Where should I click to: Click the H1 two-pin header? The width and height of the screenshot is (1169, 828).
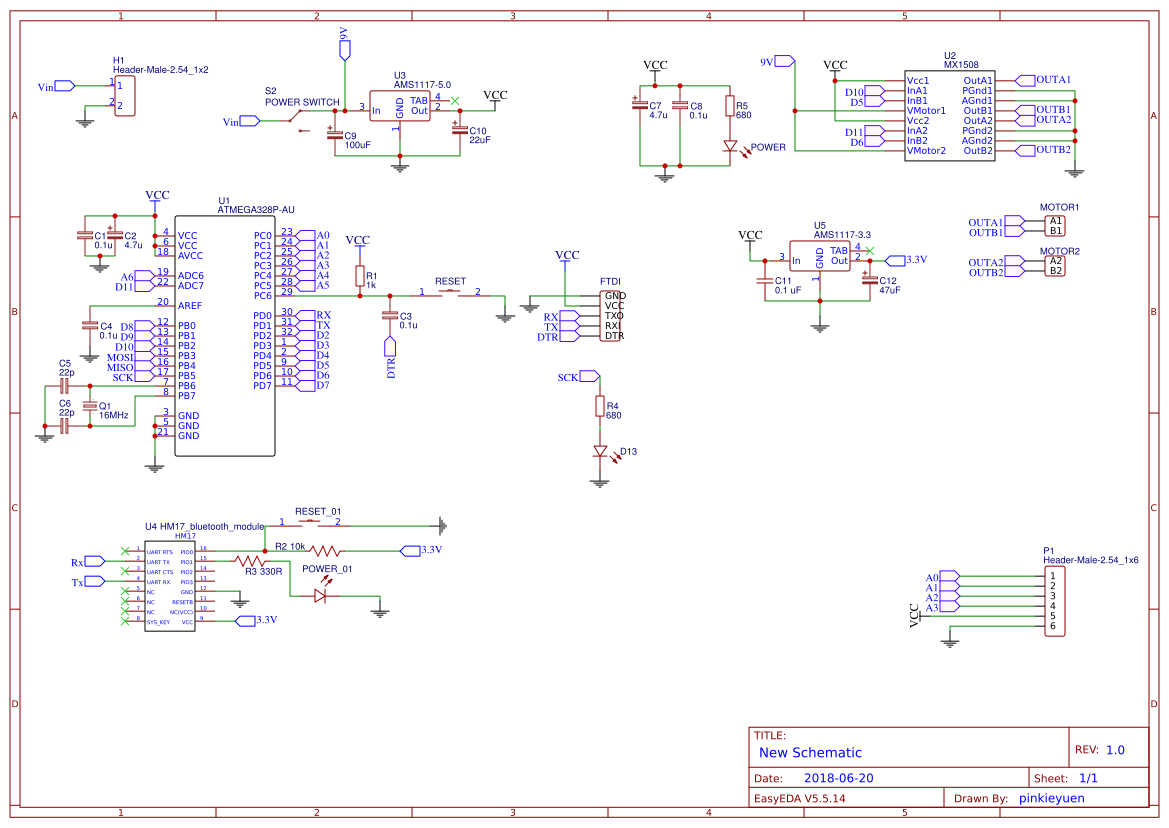pos(124,96)
